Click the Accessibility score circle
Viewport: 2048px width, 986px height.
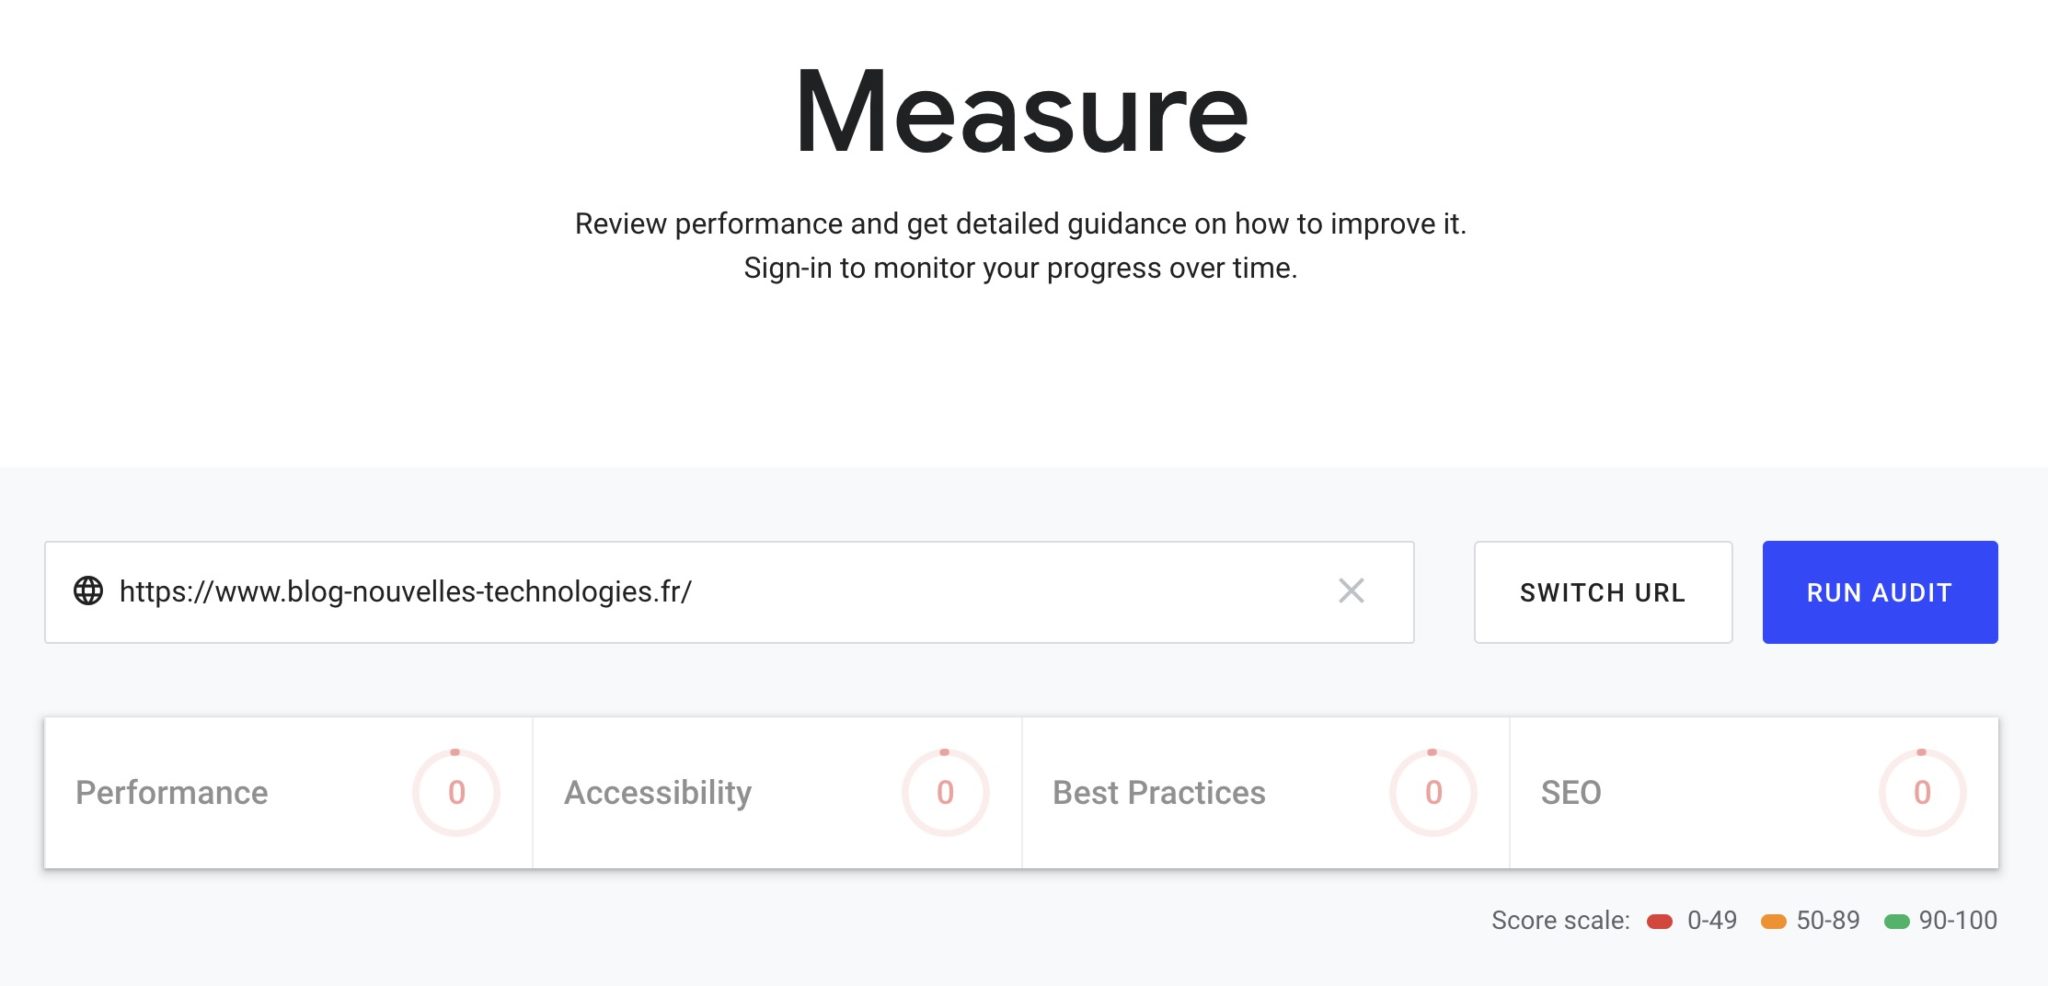[x=945, y=792]
